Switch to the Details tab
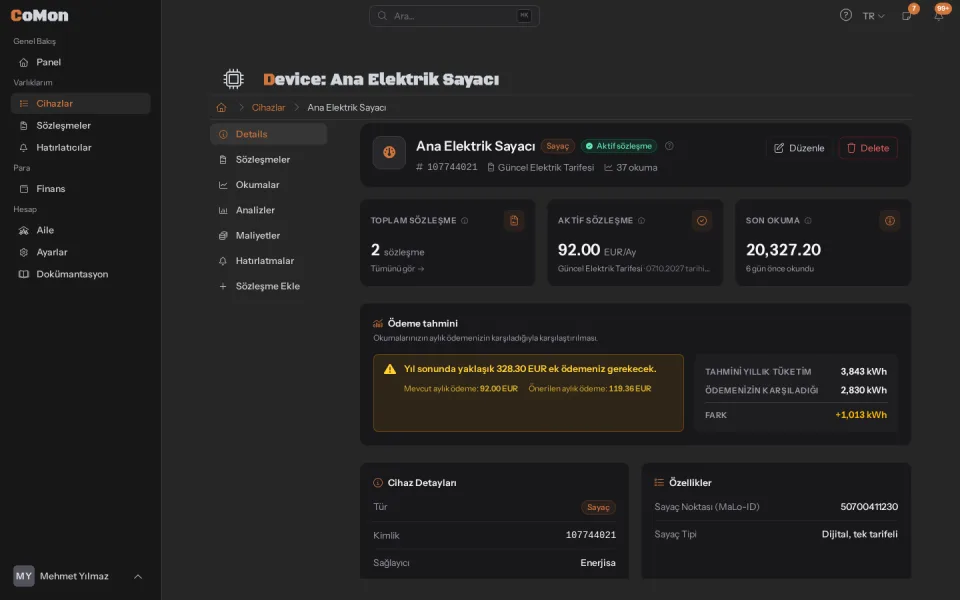The width and height of the screenshot is (960, 600). pyautogui.click(x=268, y=134)
